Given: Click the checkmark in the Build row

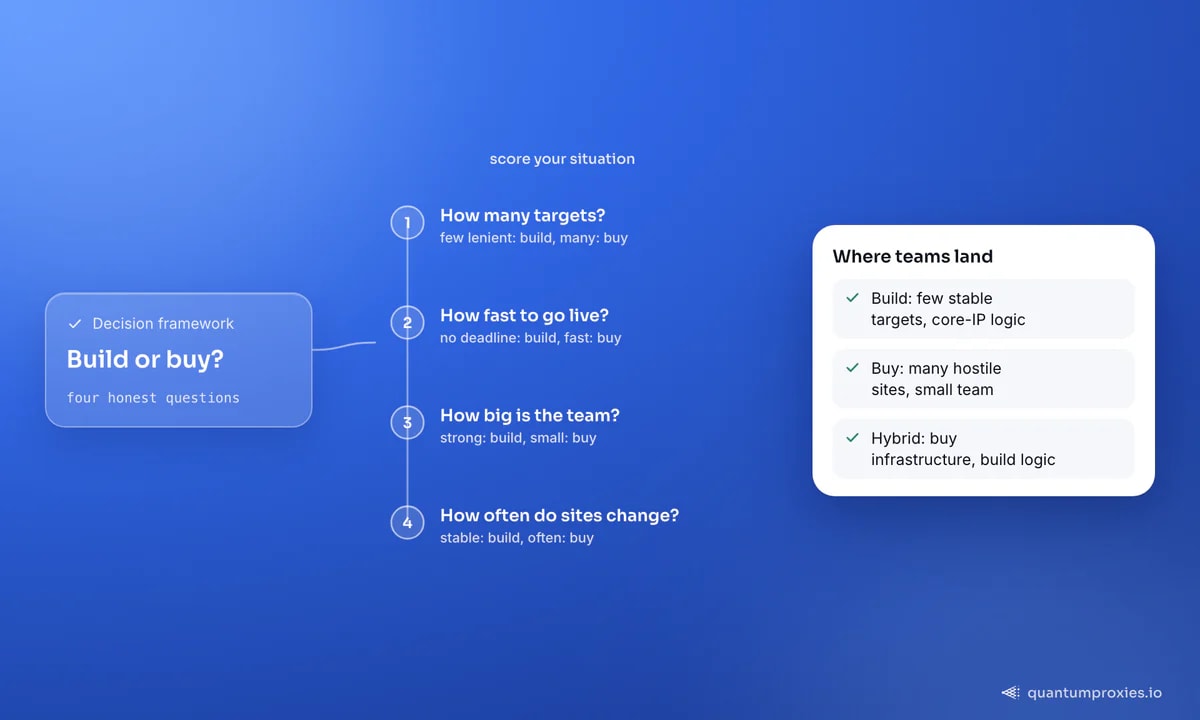Looking at the screenshot, I should click(853, 298).
